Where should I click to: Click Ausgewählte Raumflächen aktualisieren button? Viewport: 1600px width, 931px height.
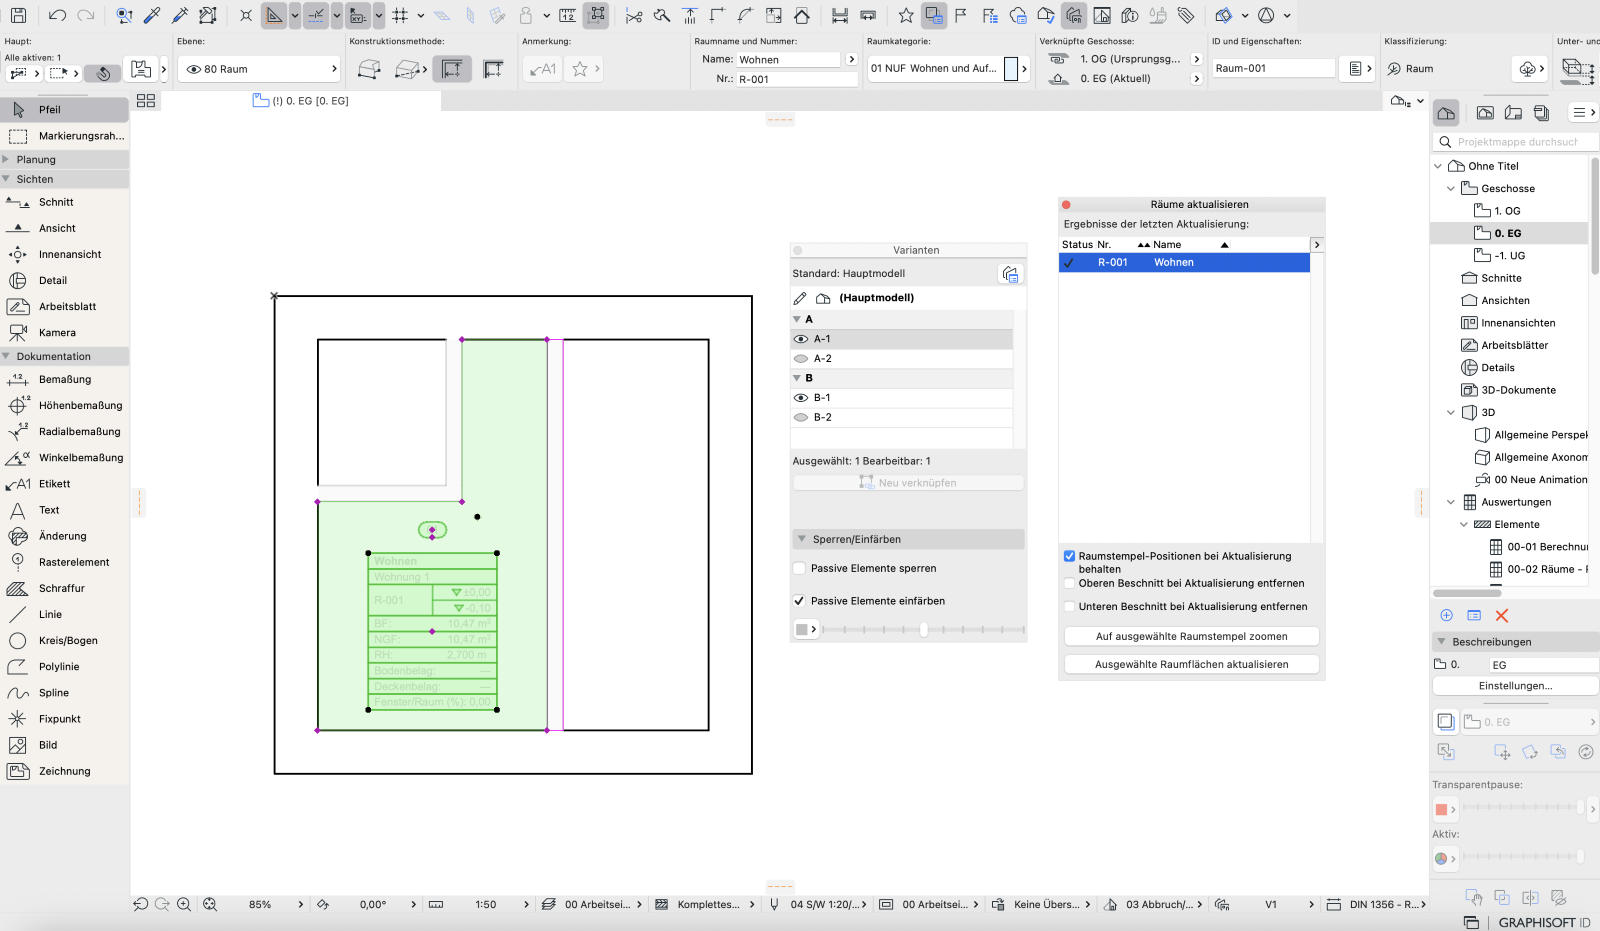(1191, 664)
